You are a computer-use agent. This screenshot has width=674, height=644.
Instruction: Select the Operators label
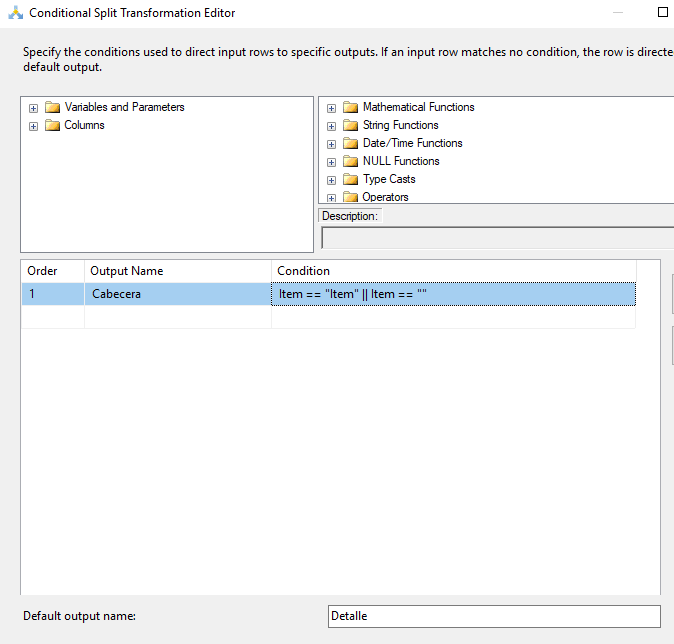385,197
